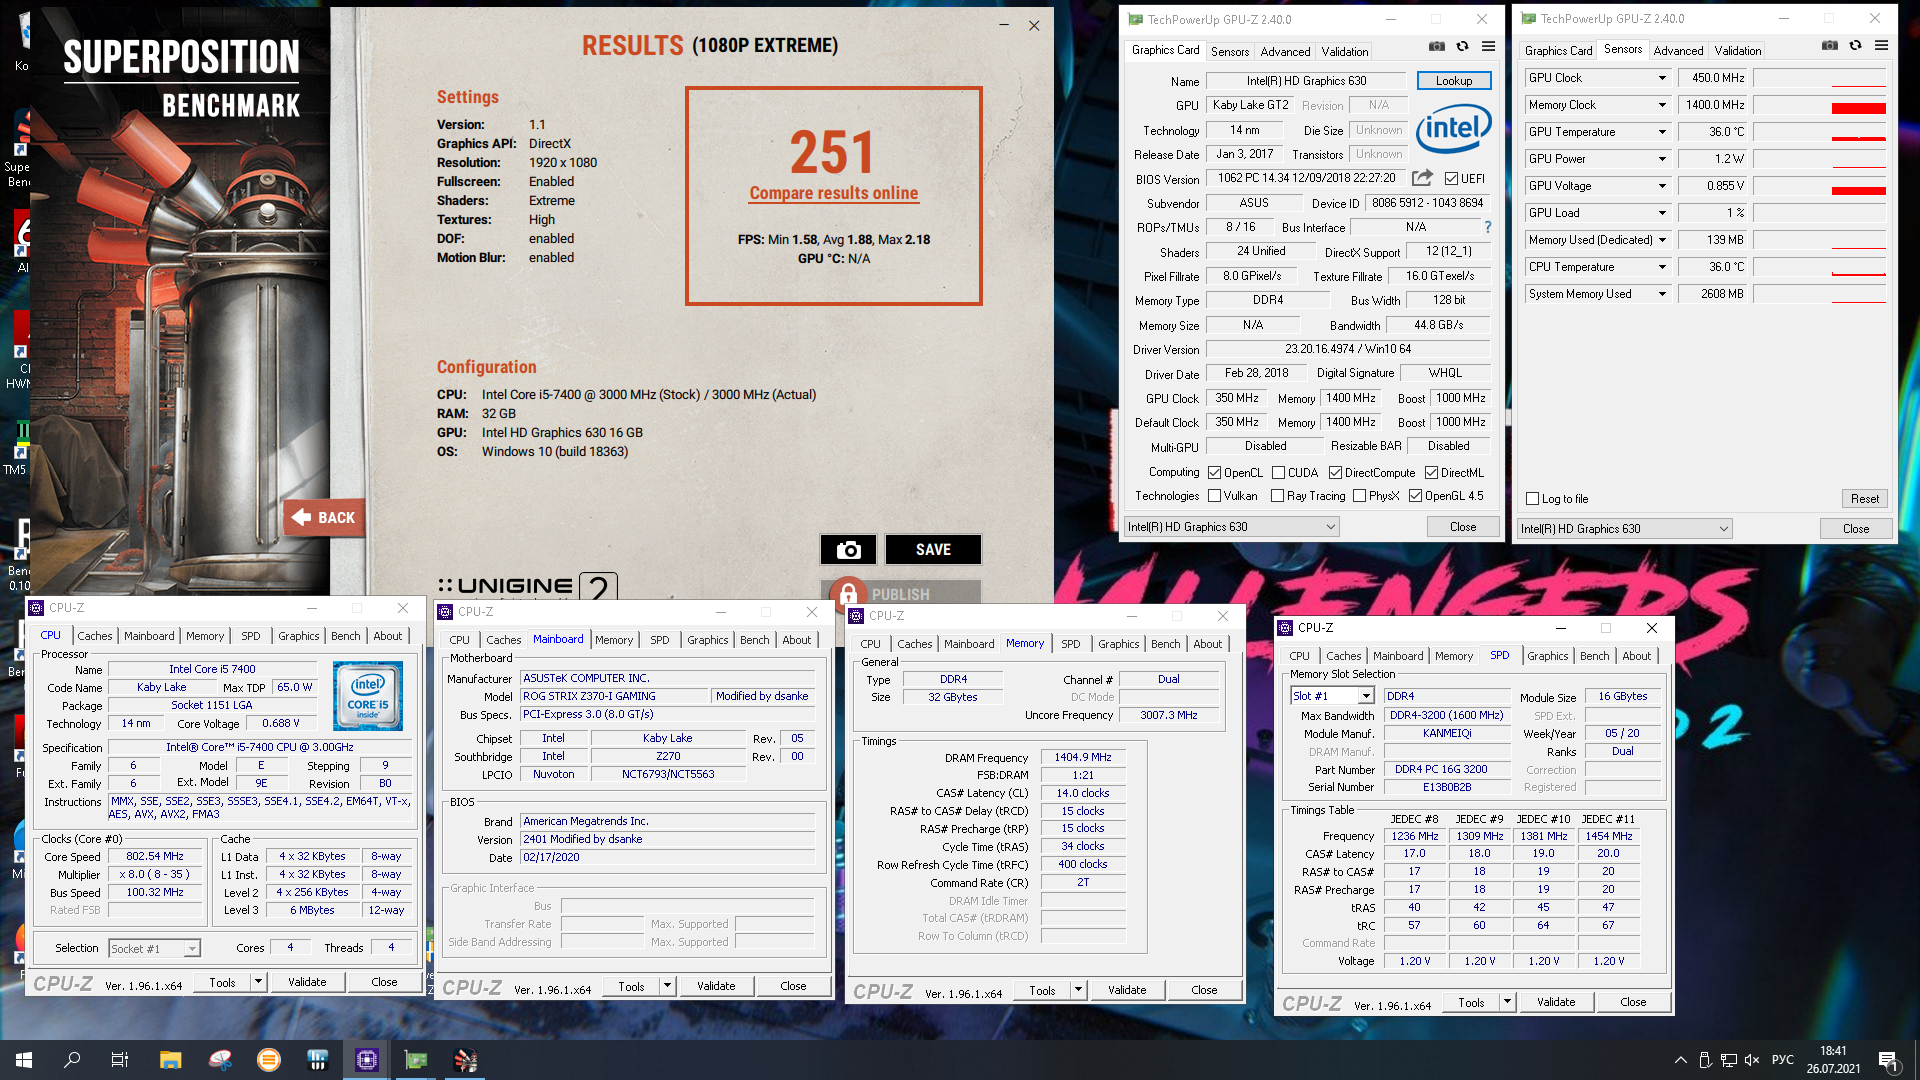This screenshot has height=1080, width=1920.
Task: Toggle the OpenCL checkbox
Action: (x=1214, y=473)
